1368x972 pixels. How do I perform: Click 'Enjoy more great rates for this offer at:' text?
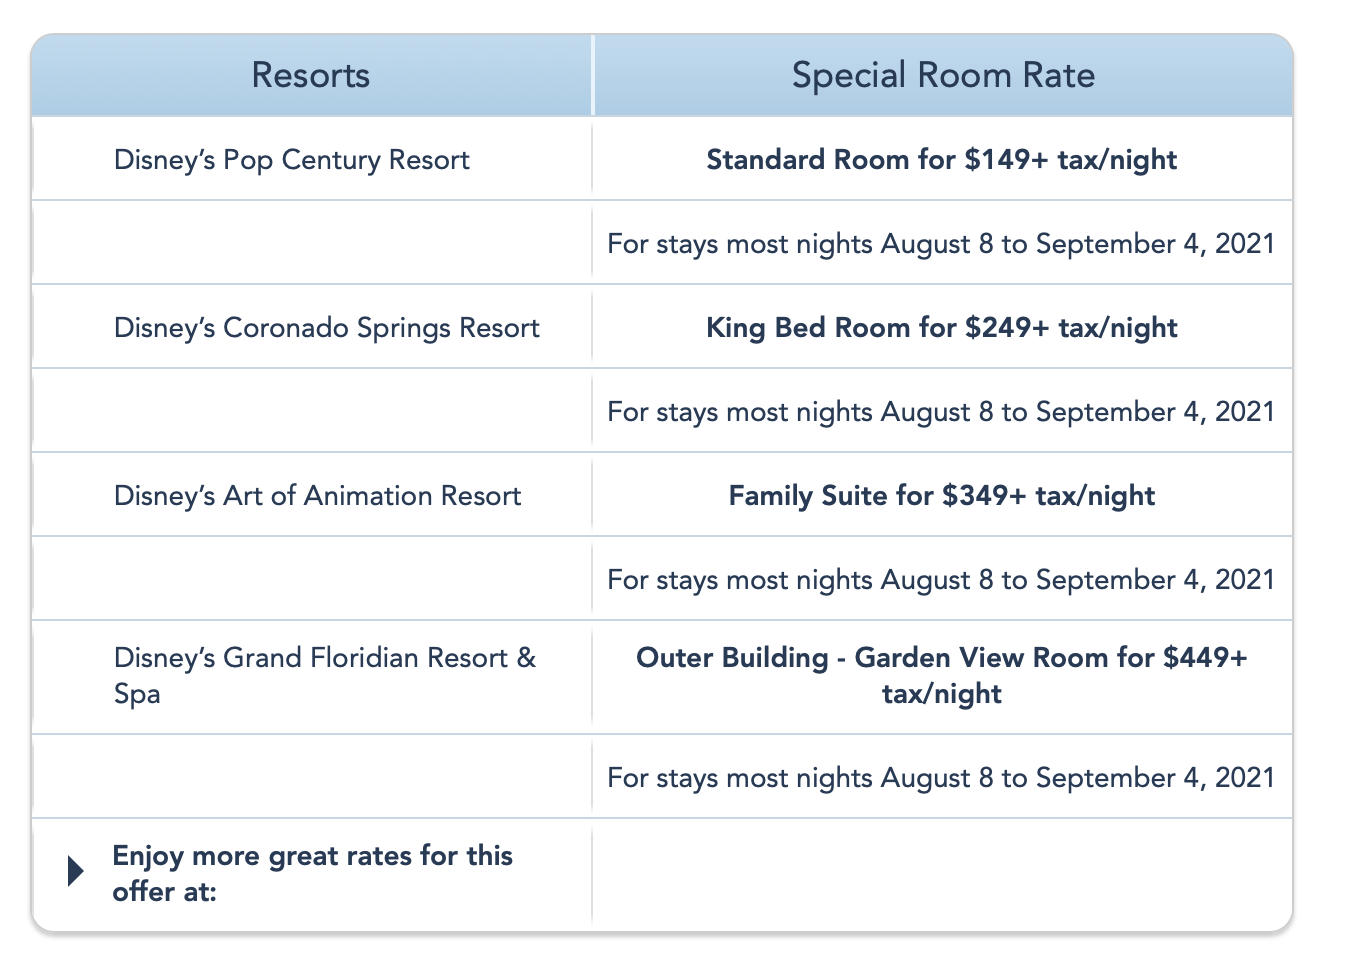313,873
